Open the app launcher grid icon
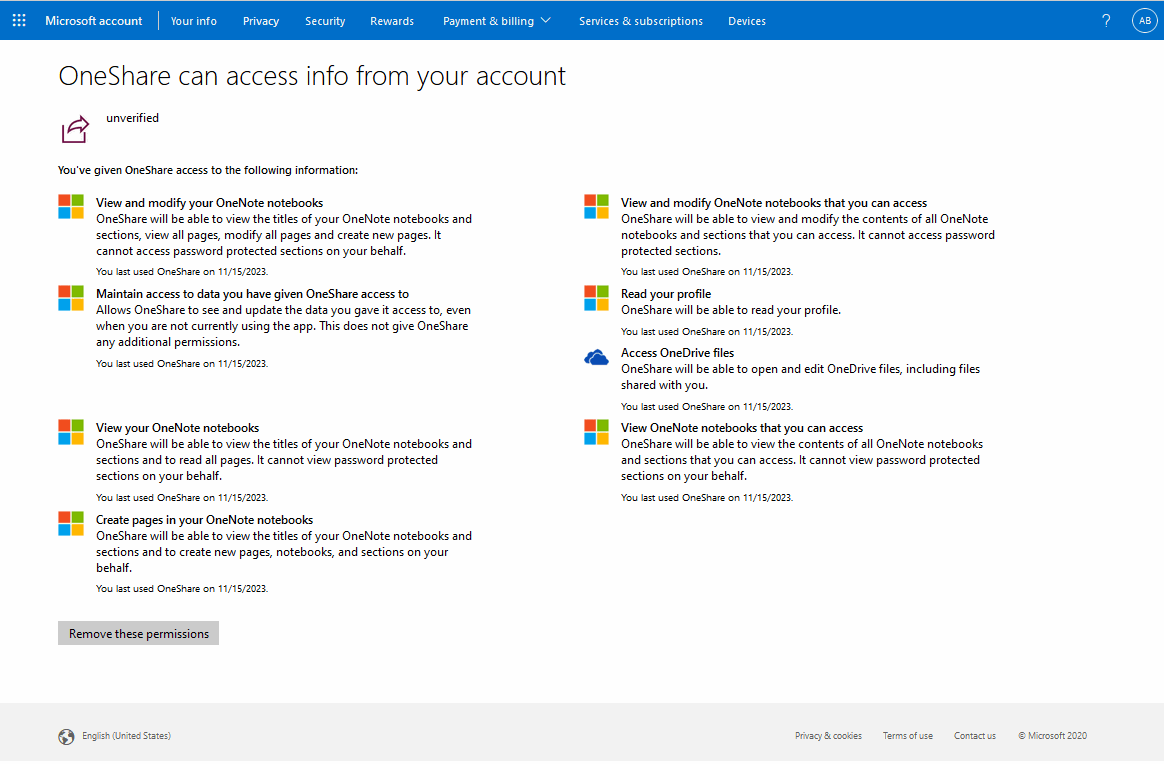Viewport: 1164px width, 764px height. tap(19, 21)
